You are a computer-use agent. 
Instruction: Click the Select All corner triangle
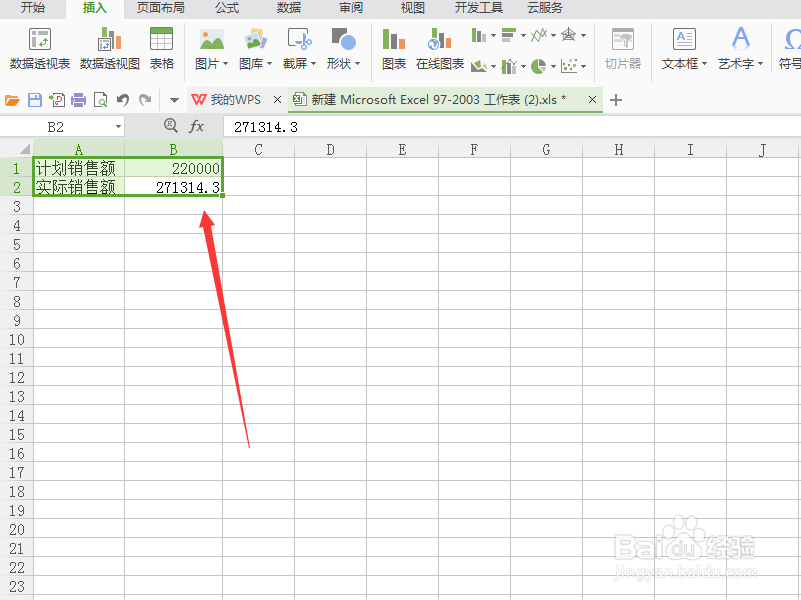click(24, 149)
